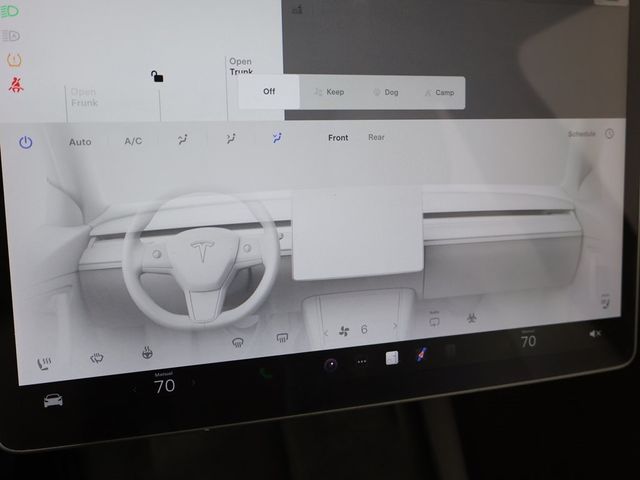
Task: Switch to the Front climate tab
Action: tap(338, 138)
